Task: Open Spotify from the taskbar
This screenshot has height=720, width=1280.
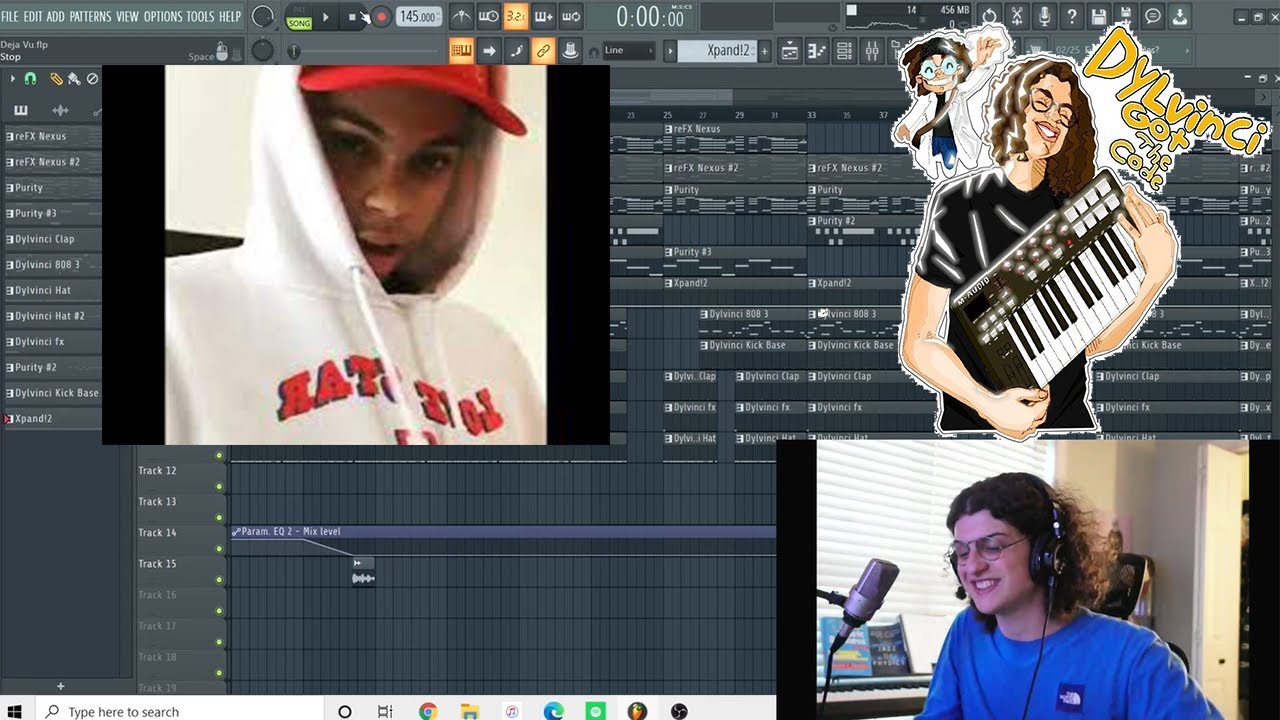Action: [x=595, y=711]
